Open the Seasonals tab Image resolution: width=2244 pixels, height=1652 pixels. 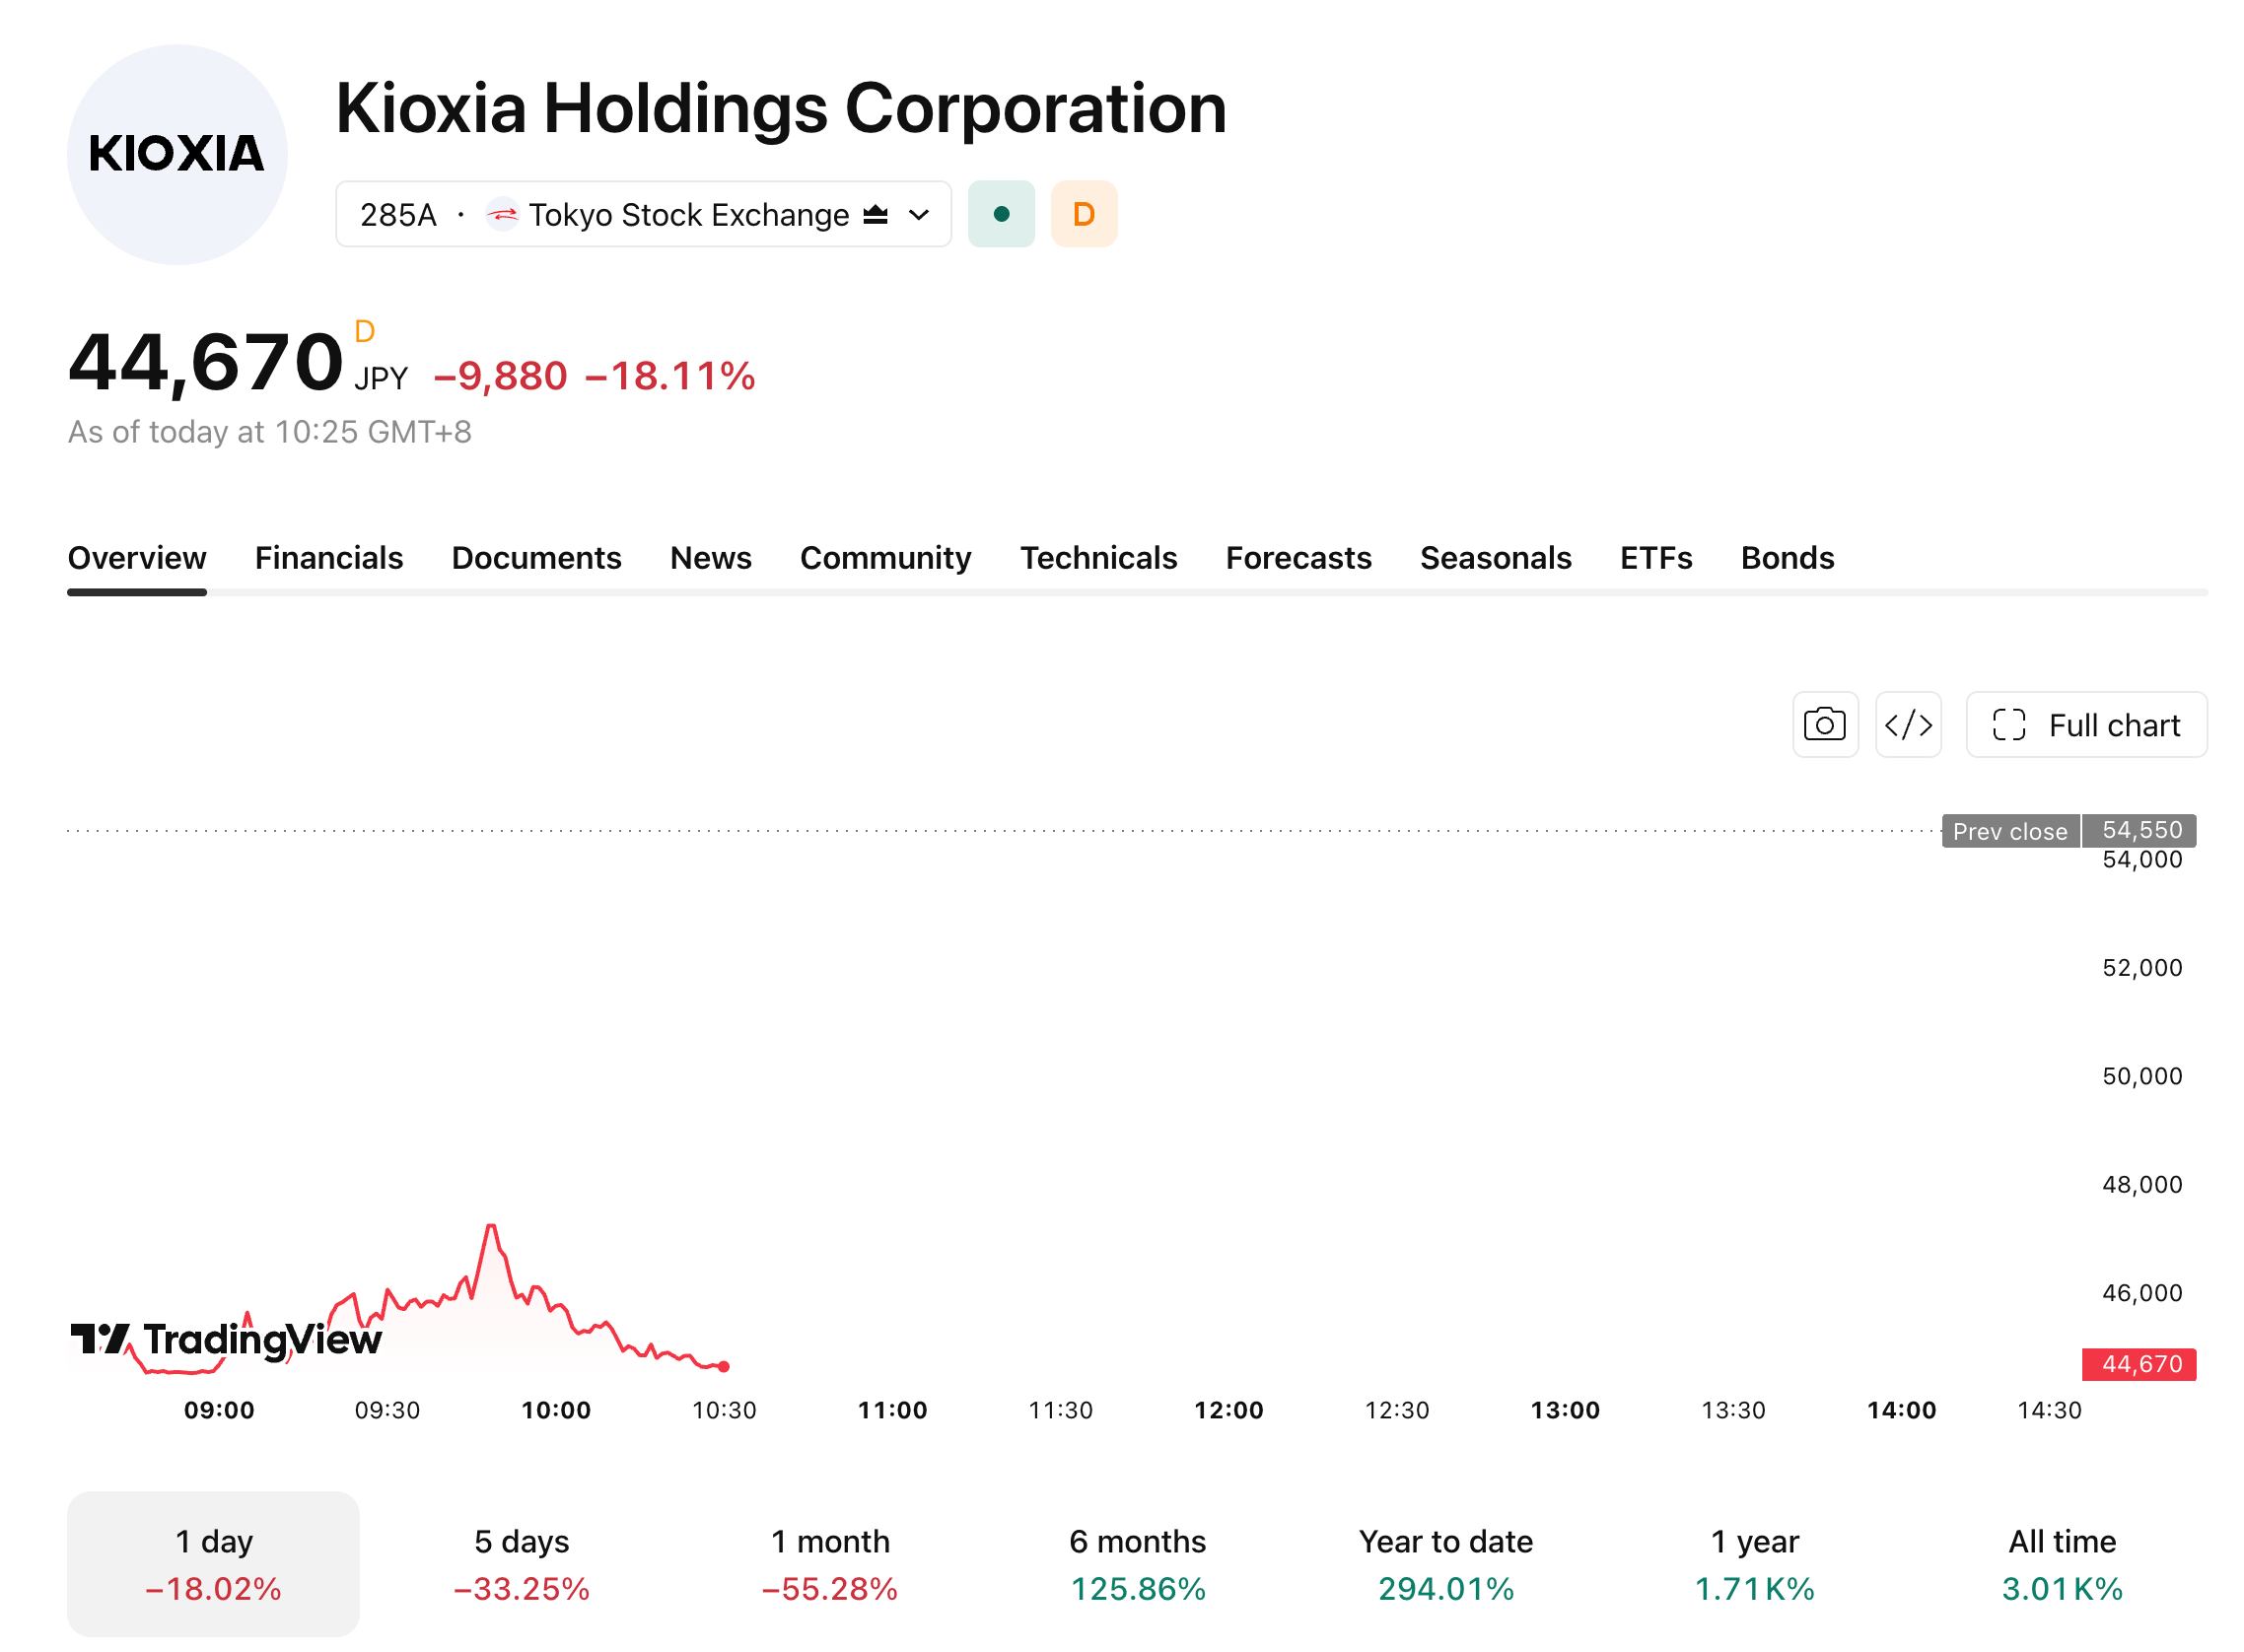[x=1496, y=558]
